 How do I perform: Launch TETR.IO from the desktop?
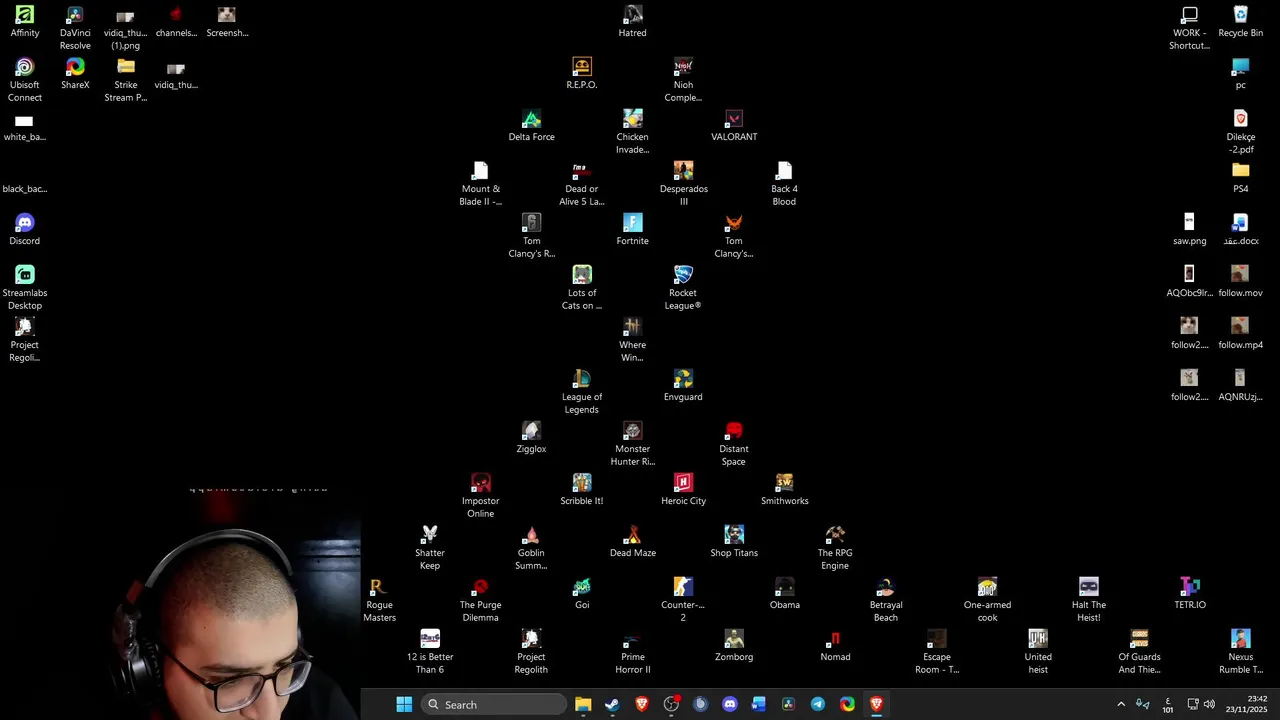(1190, 594)
